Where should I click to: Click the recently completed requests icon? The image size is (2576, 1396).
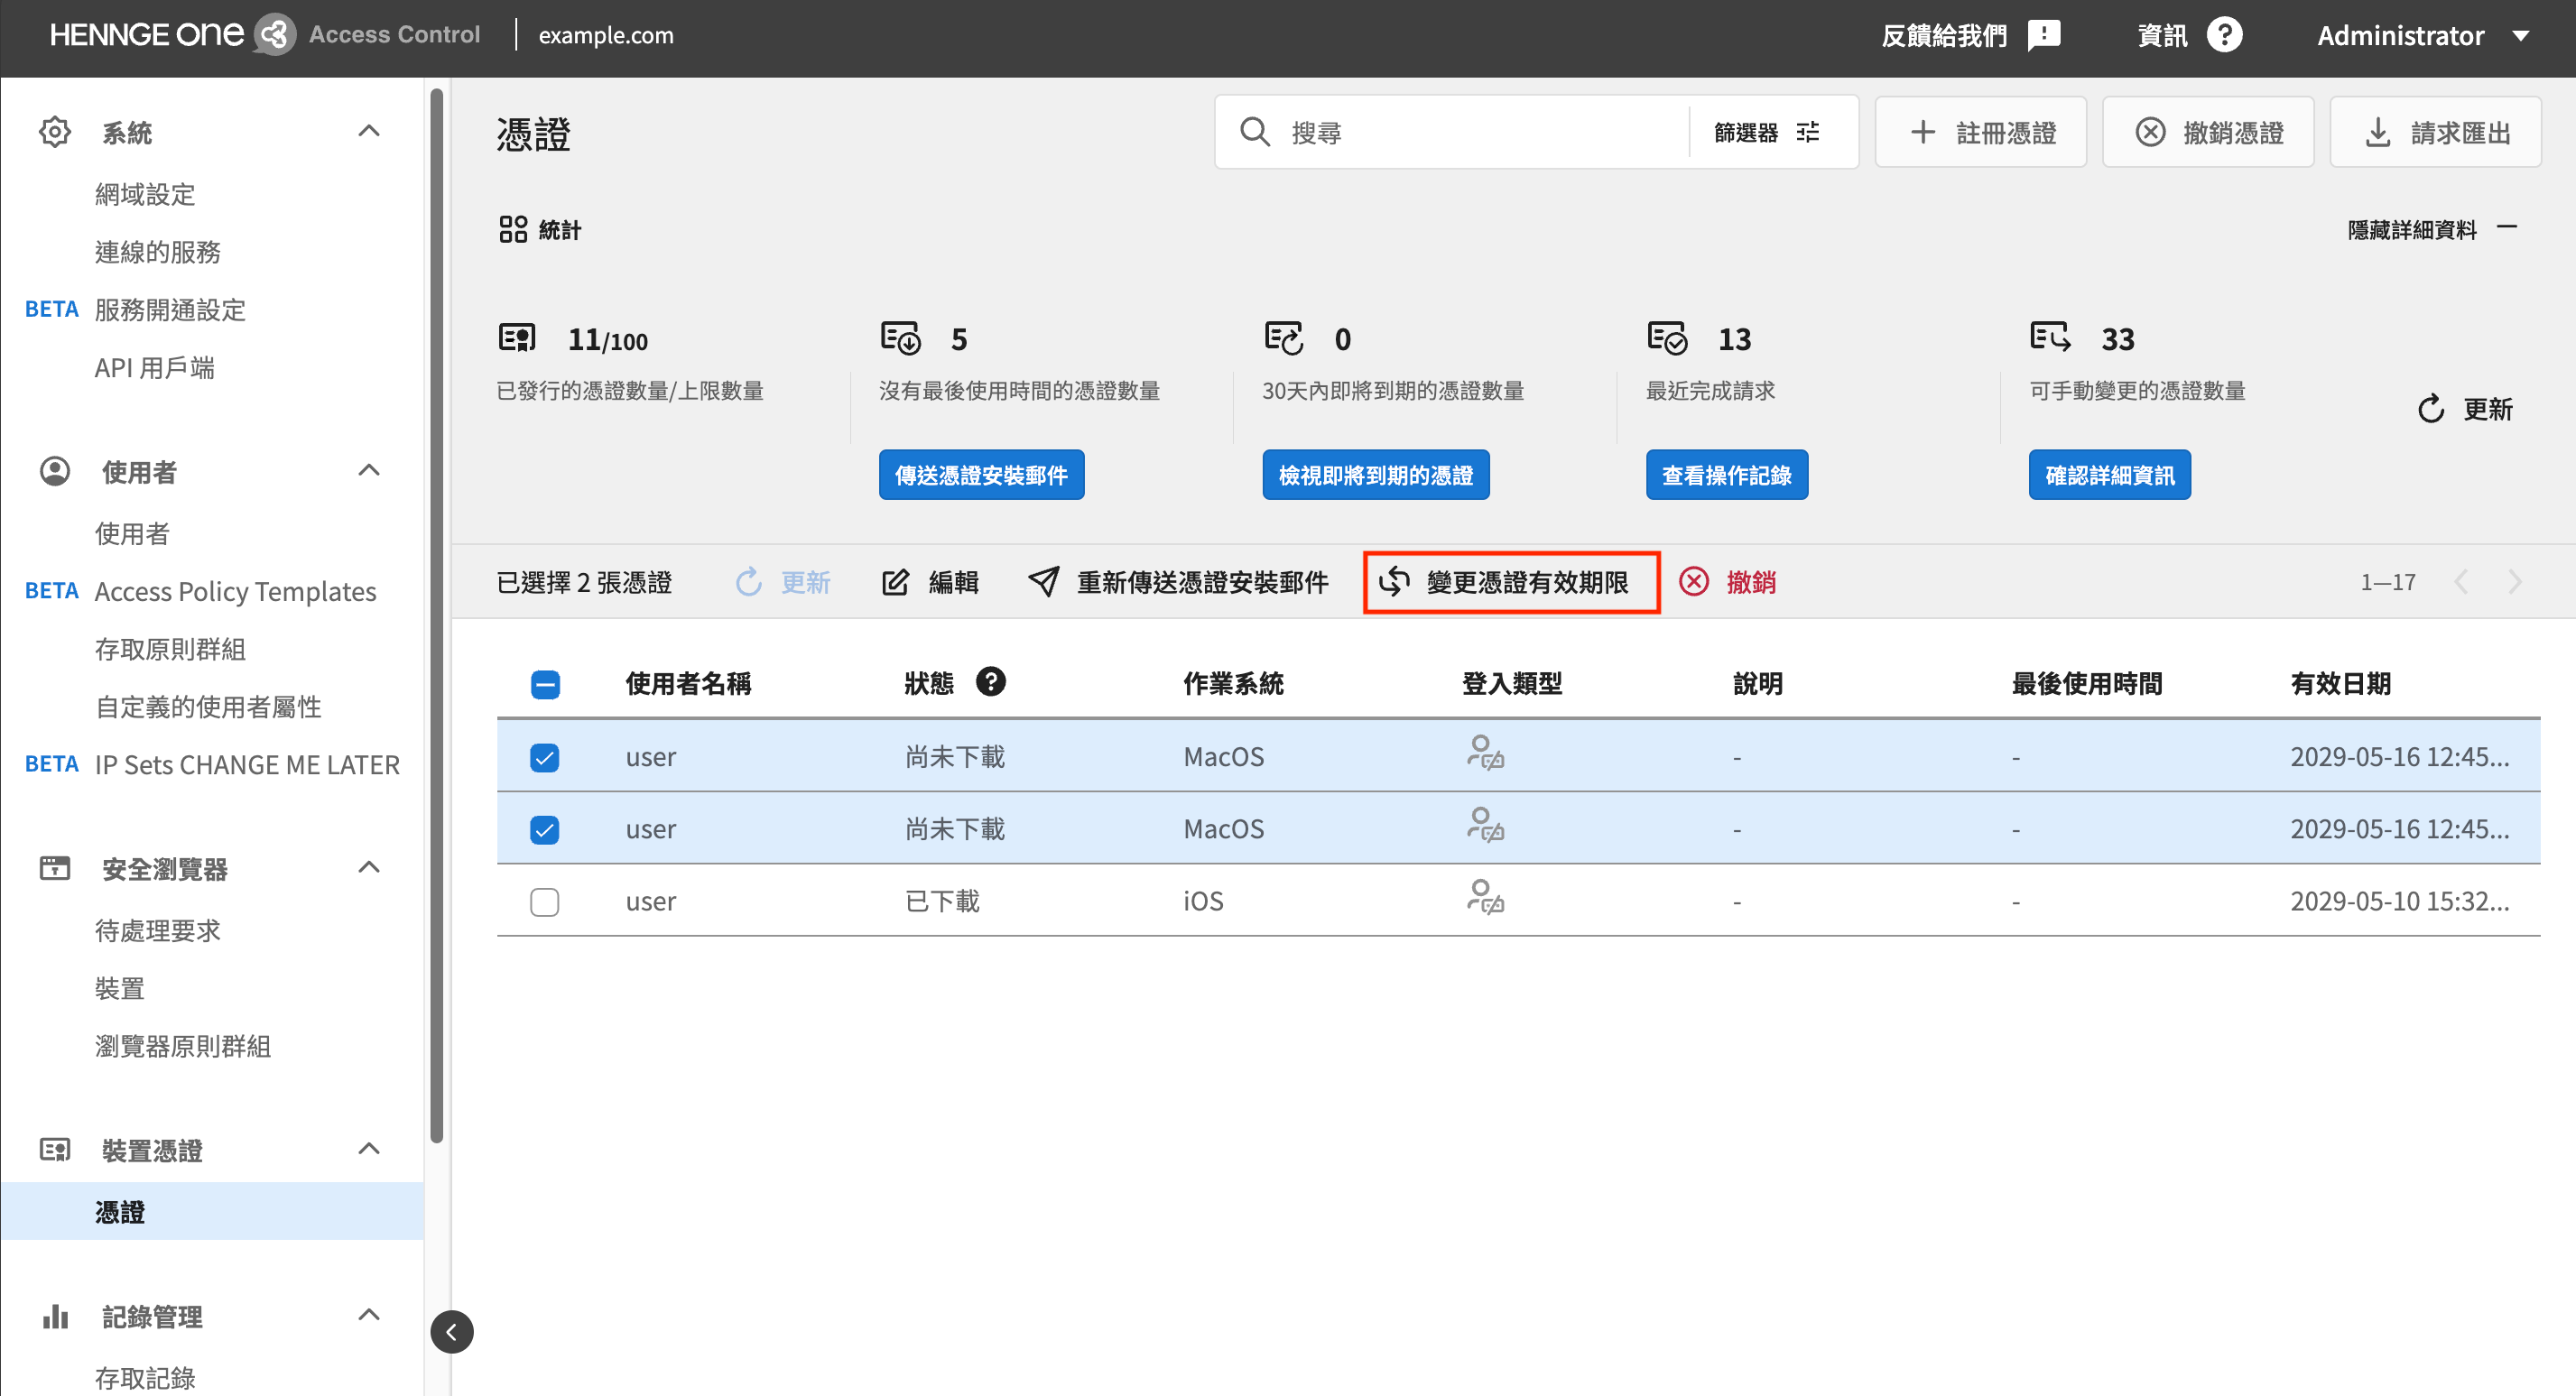(1667, 338)
